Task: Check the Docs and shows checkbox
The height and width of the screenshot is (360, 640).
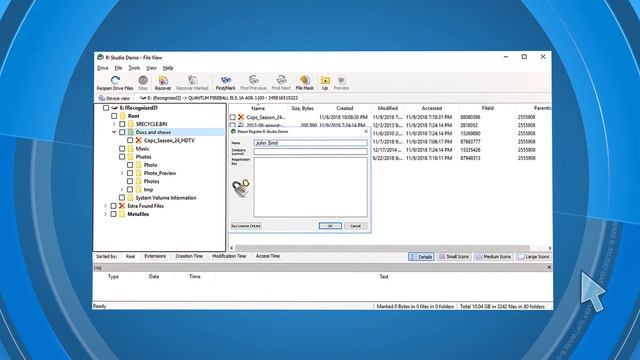Action: tap(122, 132)
